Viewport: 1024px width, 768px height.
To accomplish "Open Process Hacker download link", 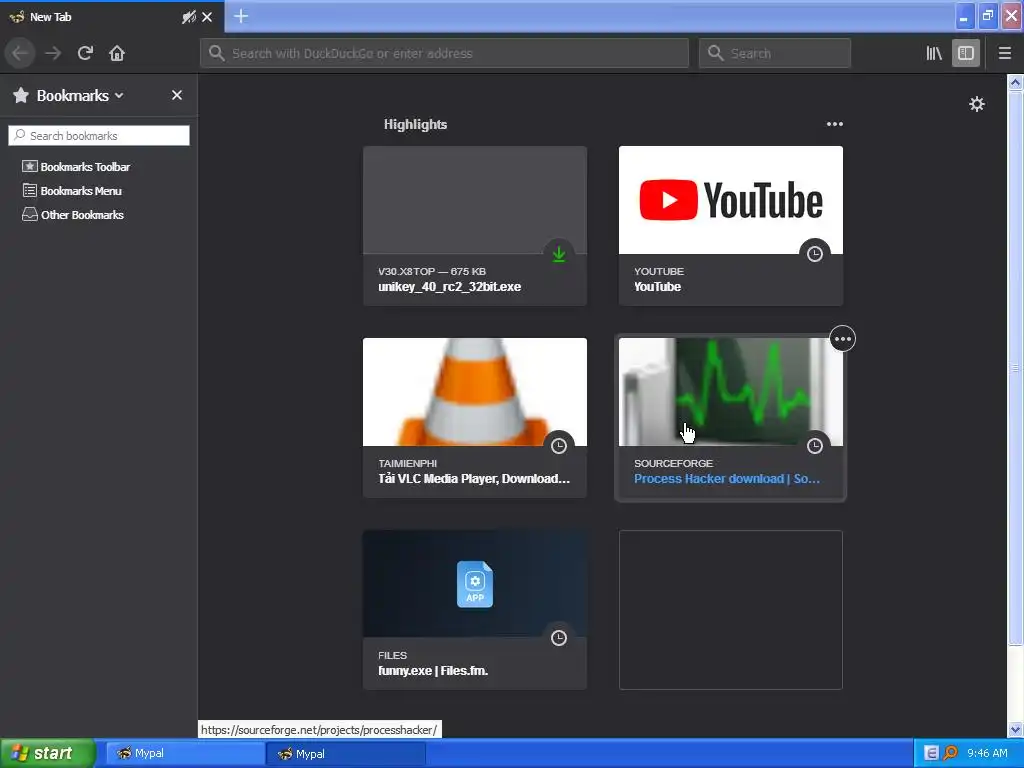I will point(726,479).
